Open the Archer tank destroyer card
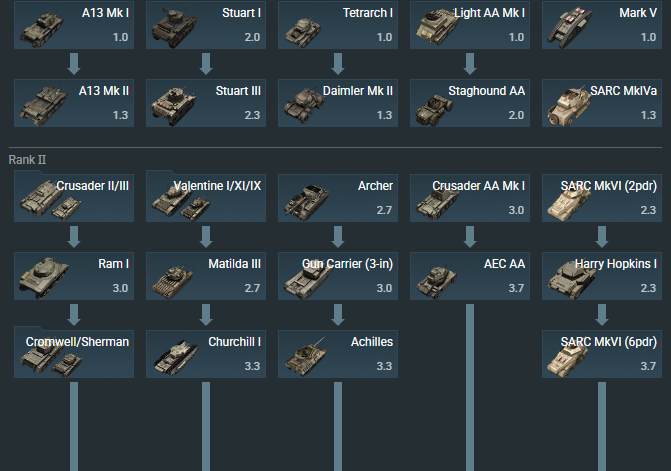The height and width of the screenshot is (471, 671). click(338, 198)
